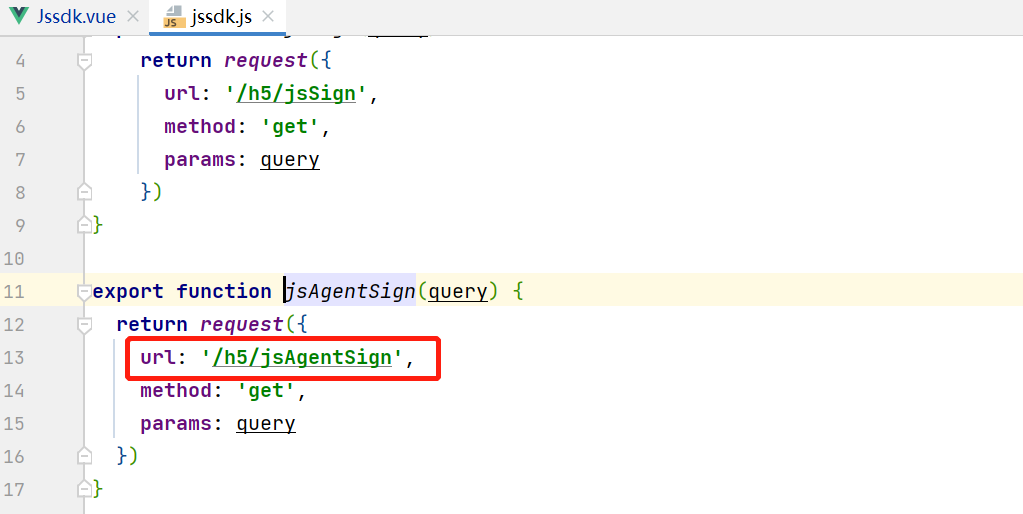Collapse the fold marker on line 4

click(84, 61)
